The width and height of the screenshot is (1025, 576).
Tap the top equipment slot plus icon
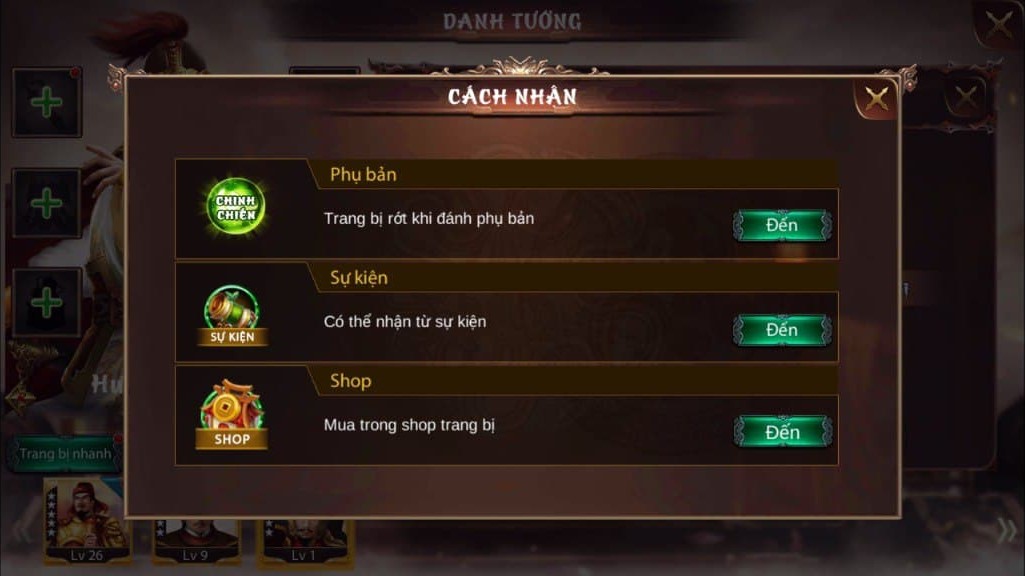click(x=46, y=103)
